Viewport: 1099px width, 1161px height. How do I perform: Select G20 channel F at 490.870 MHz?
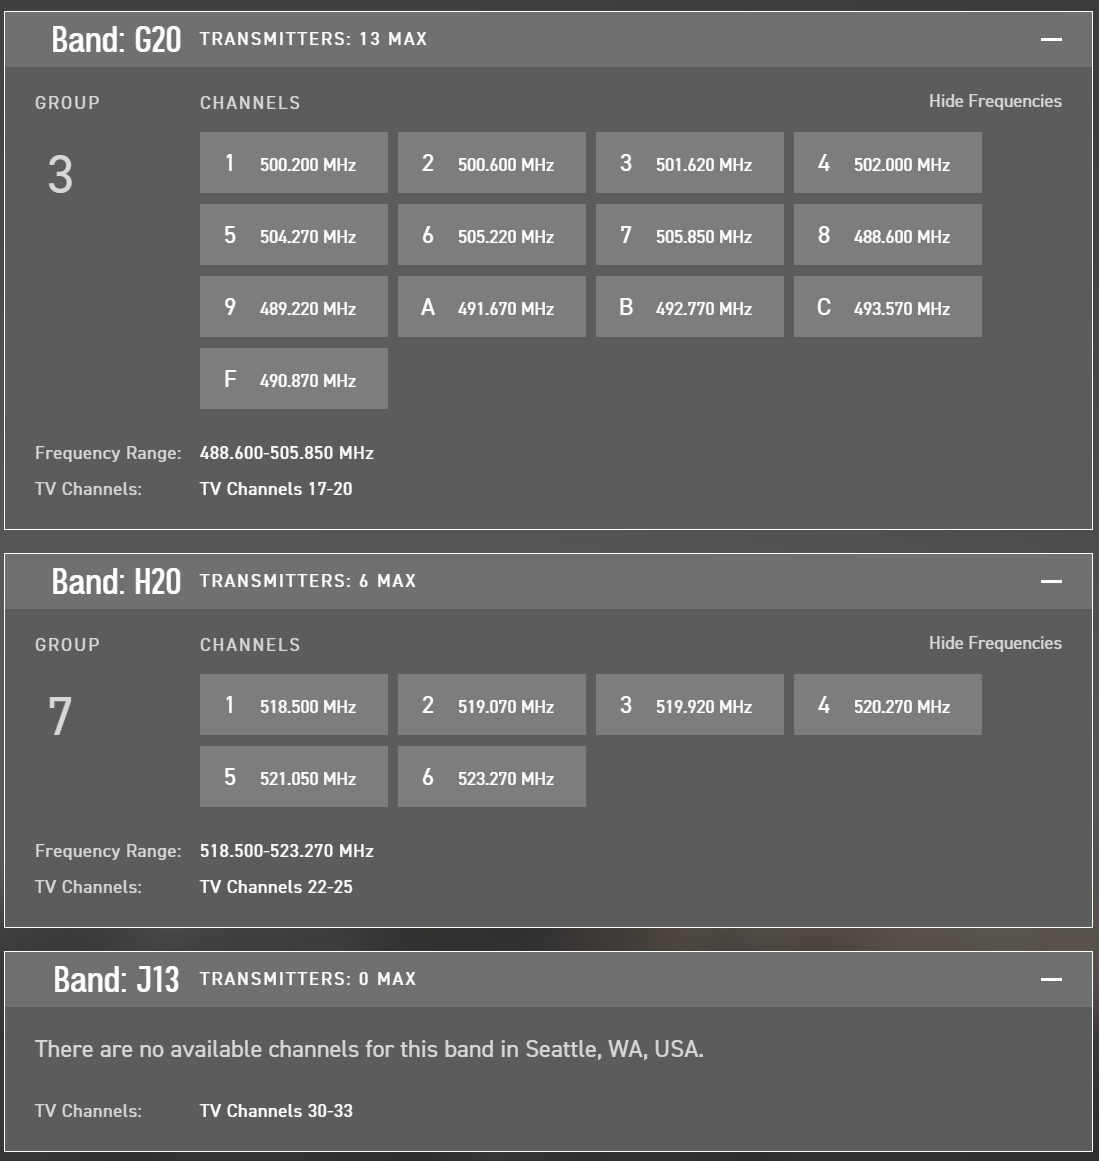coord(293,379)
